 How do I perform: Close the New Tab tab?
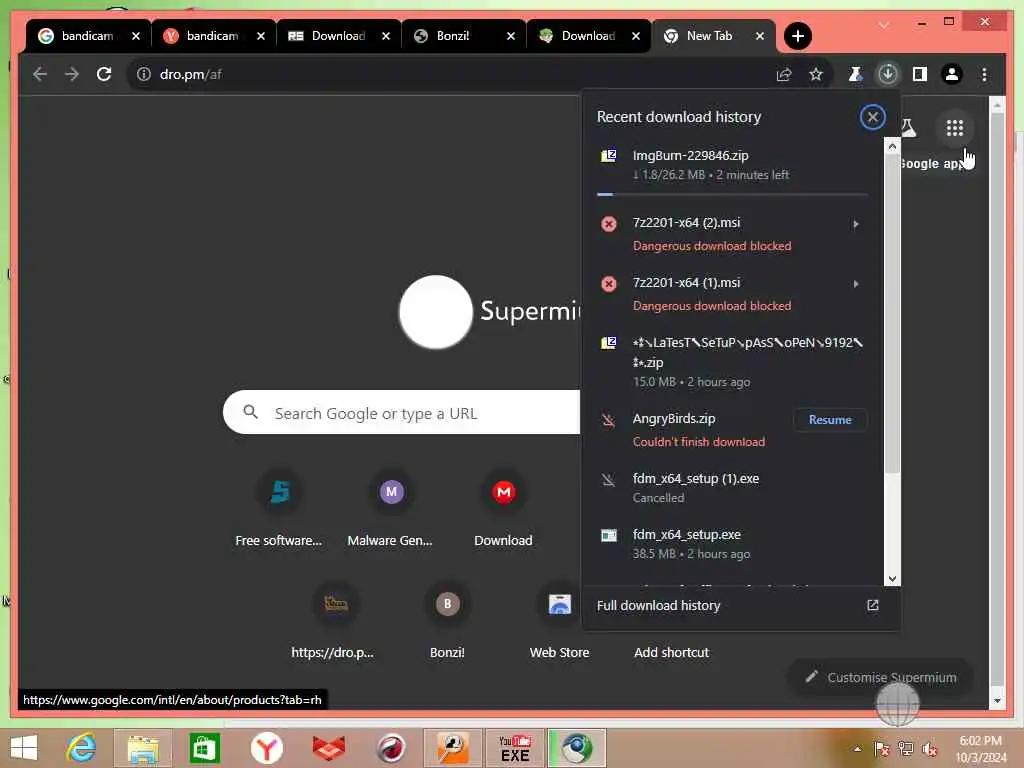tap(760, 36)
